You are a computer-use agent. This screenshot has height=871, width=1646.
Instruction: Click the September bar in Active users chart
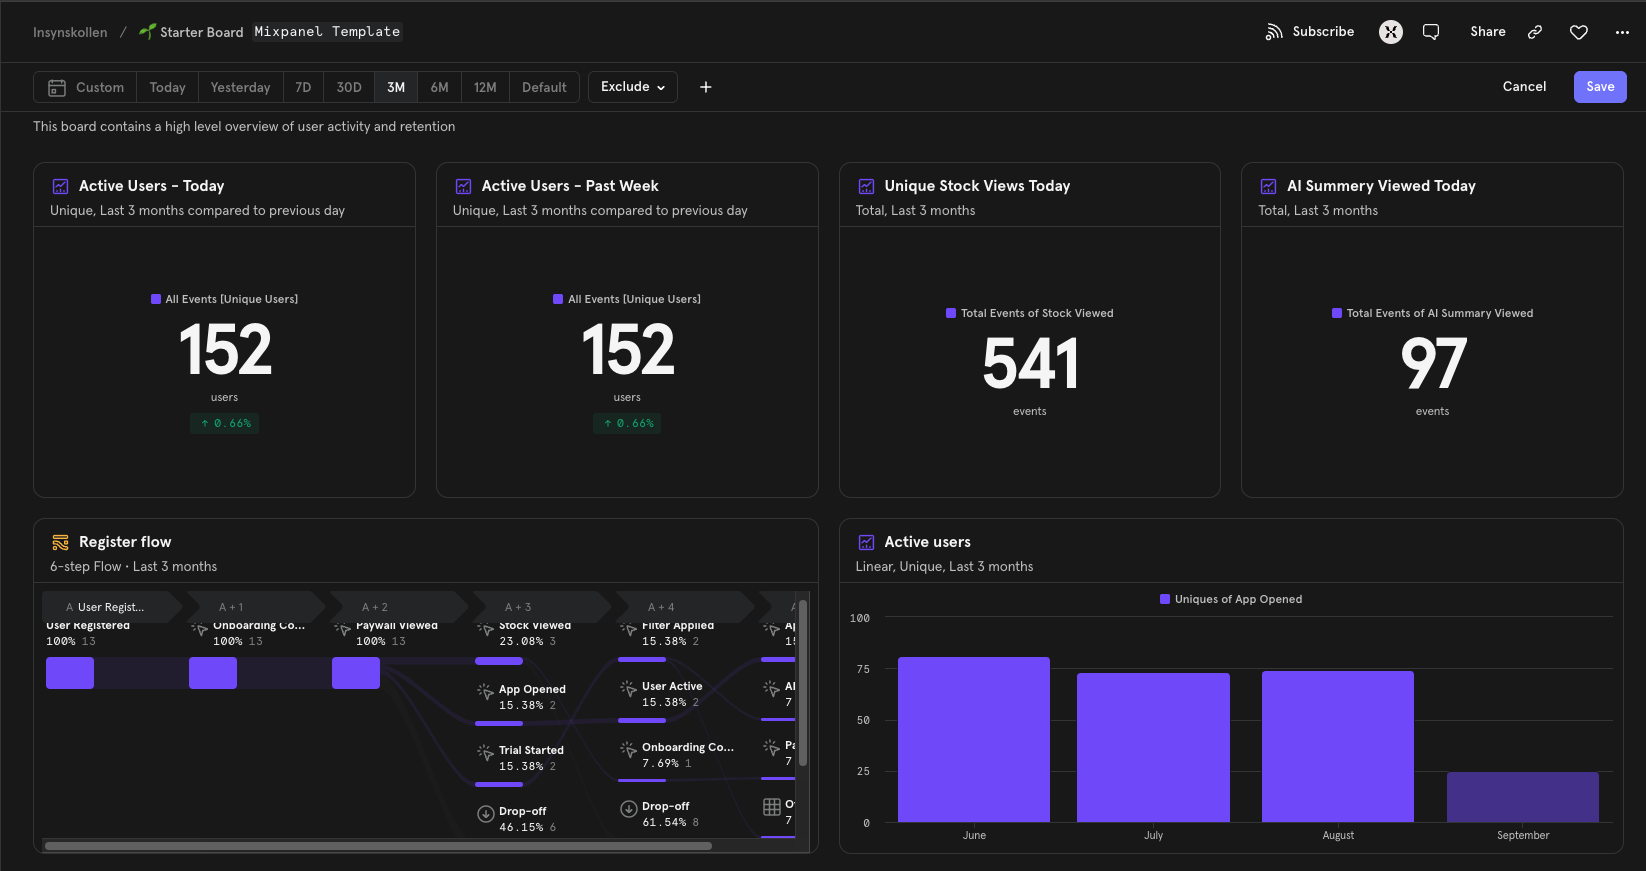click(1523, 797)
